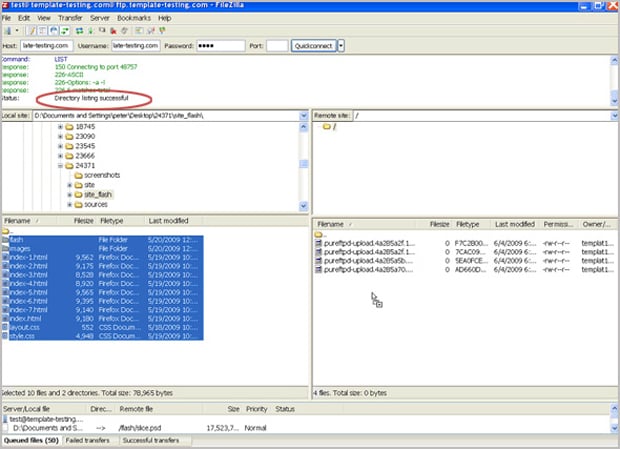Click the Port input field
Image resolution: width=620 pixels, height=449 pixels.
coord(277,46)
